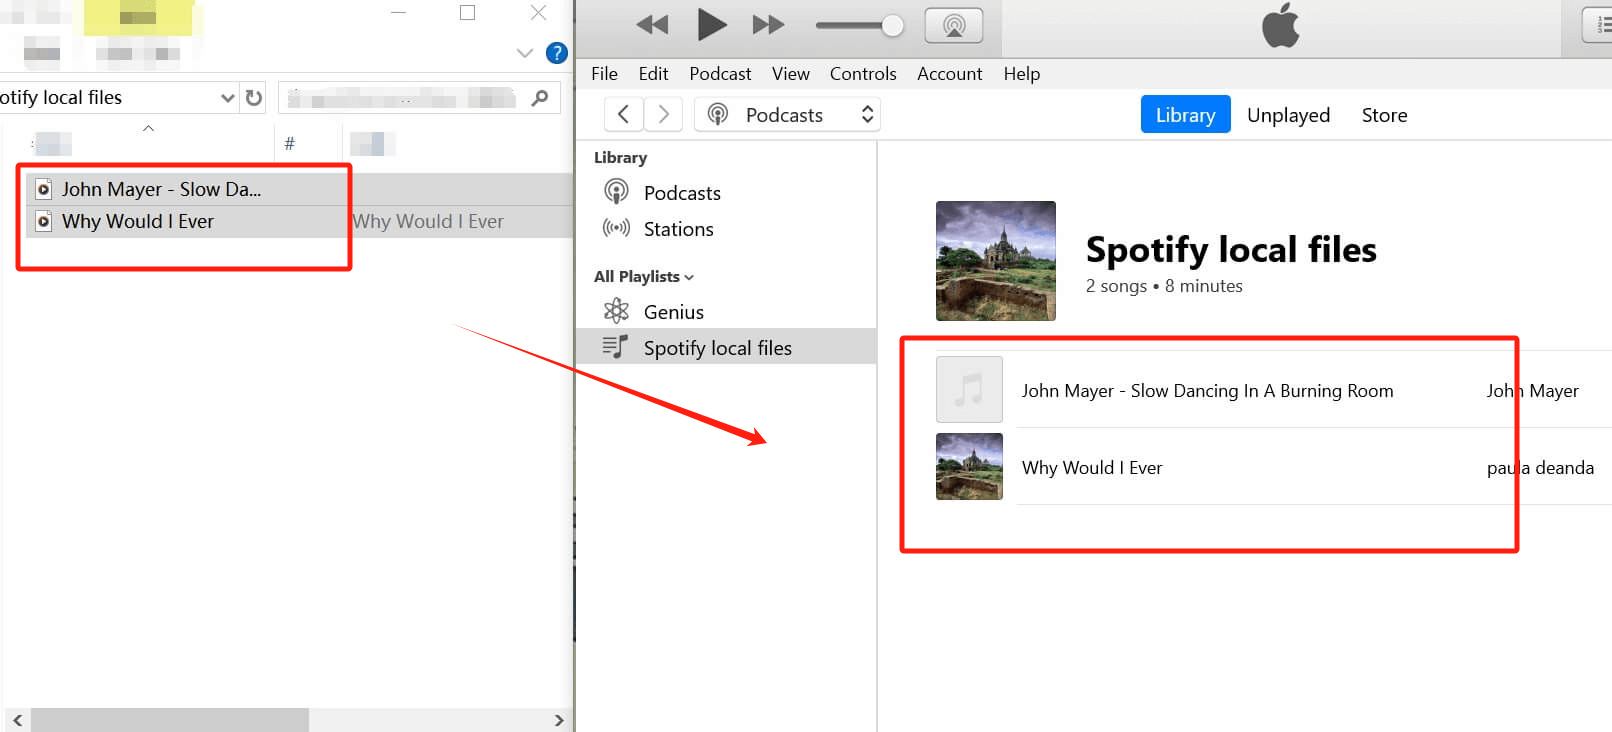This screenshot has height=732, width=1612.
Task: Click the audio file icon for Why Would I Ever
Action: [43, 221]
